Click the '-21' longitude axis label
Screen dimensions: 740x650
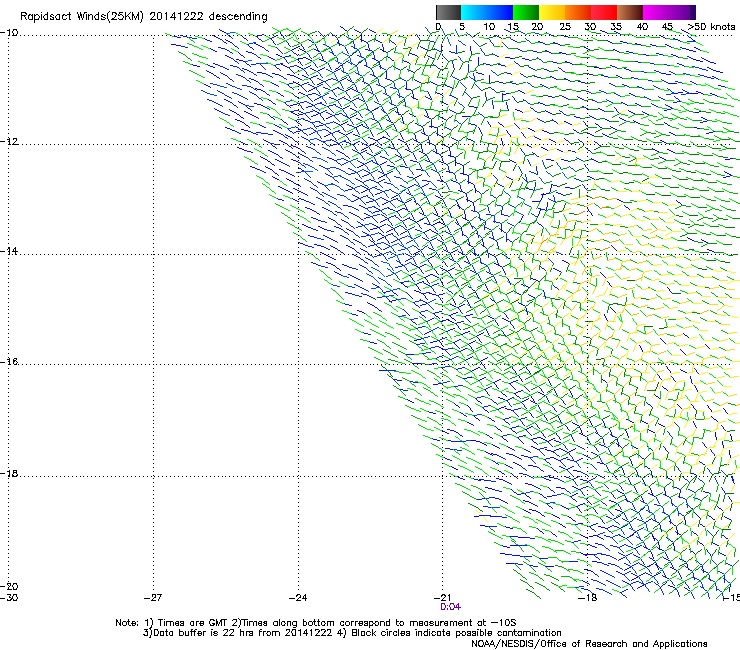pyautogui.click(x=442, y=598)
